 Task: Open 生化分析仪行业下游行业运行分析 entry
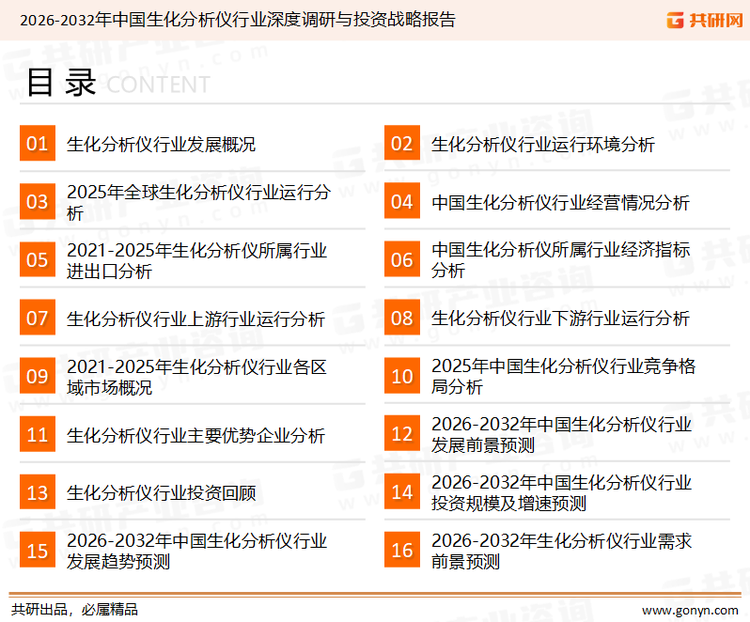(560, 319)
